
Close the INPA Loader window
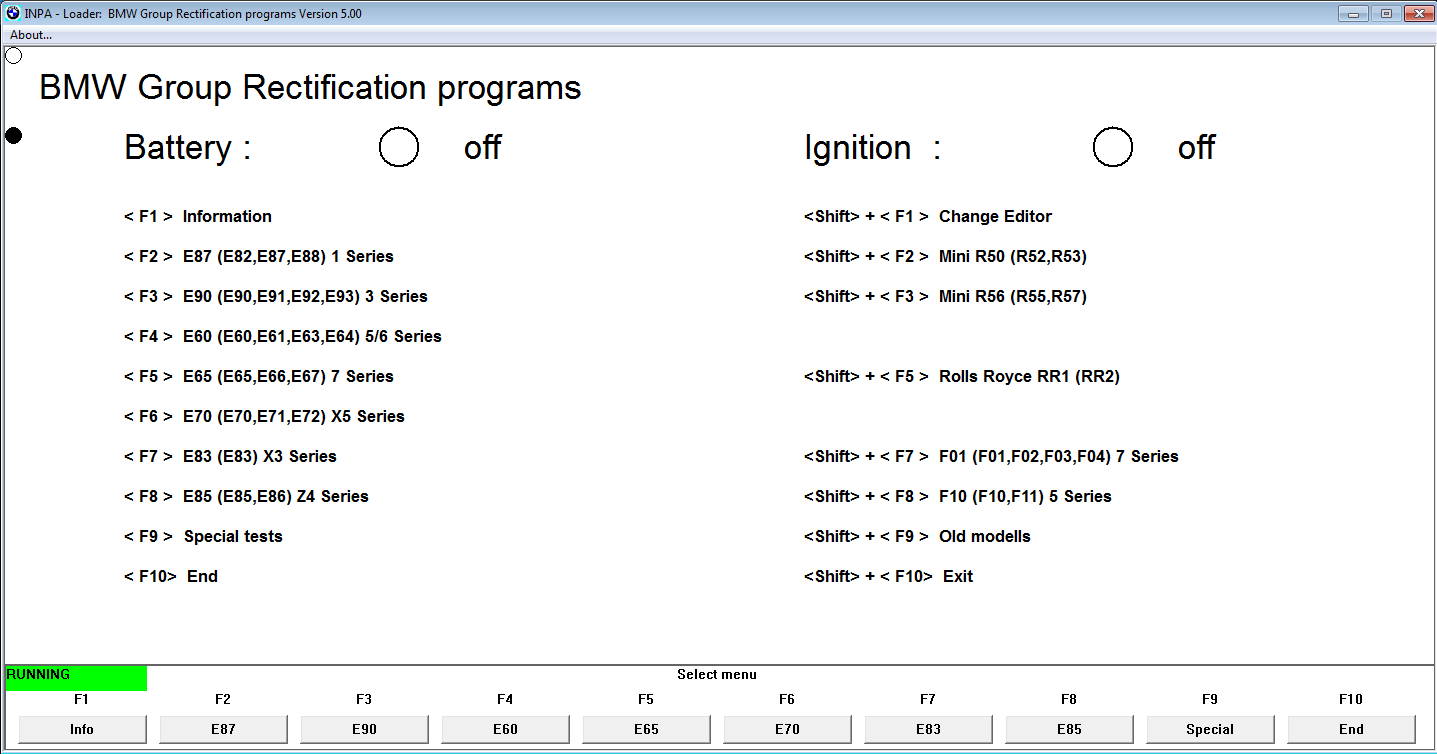click(x=1417, y=13)
